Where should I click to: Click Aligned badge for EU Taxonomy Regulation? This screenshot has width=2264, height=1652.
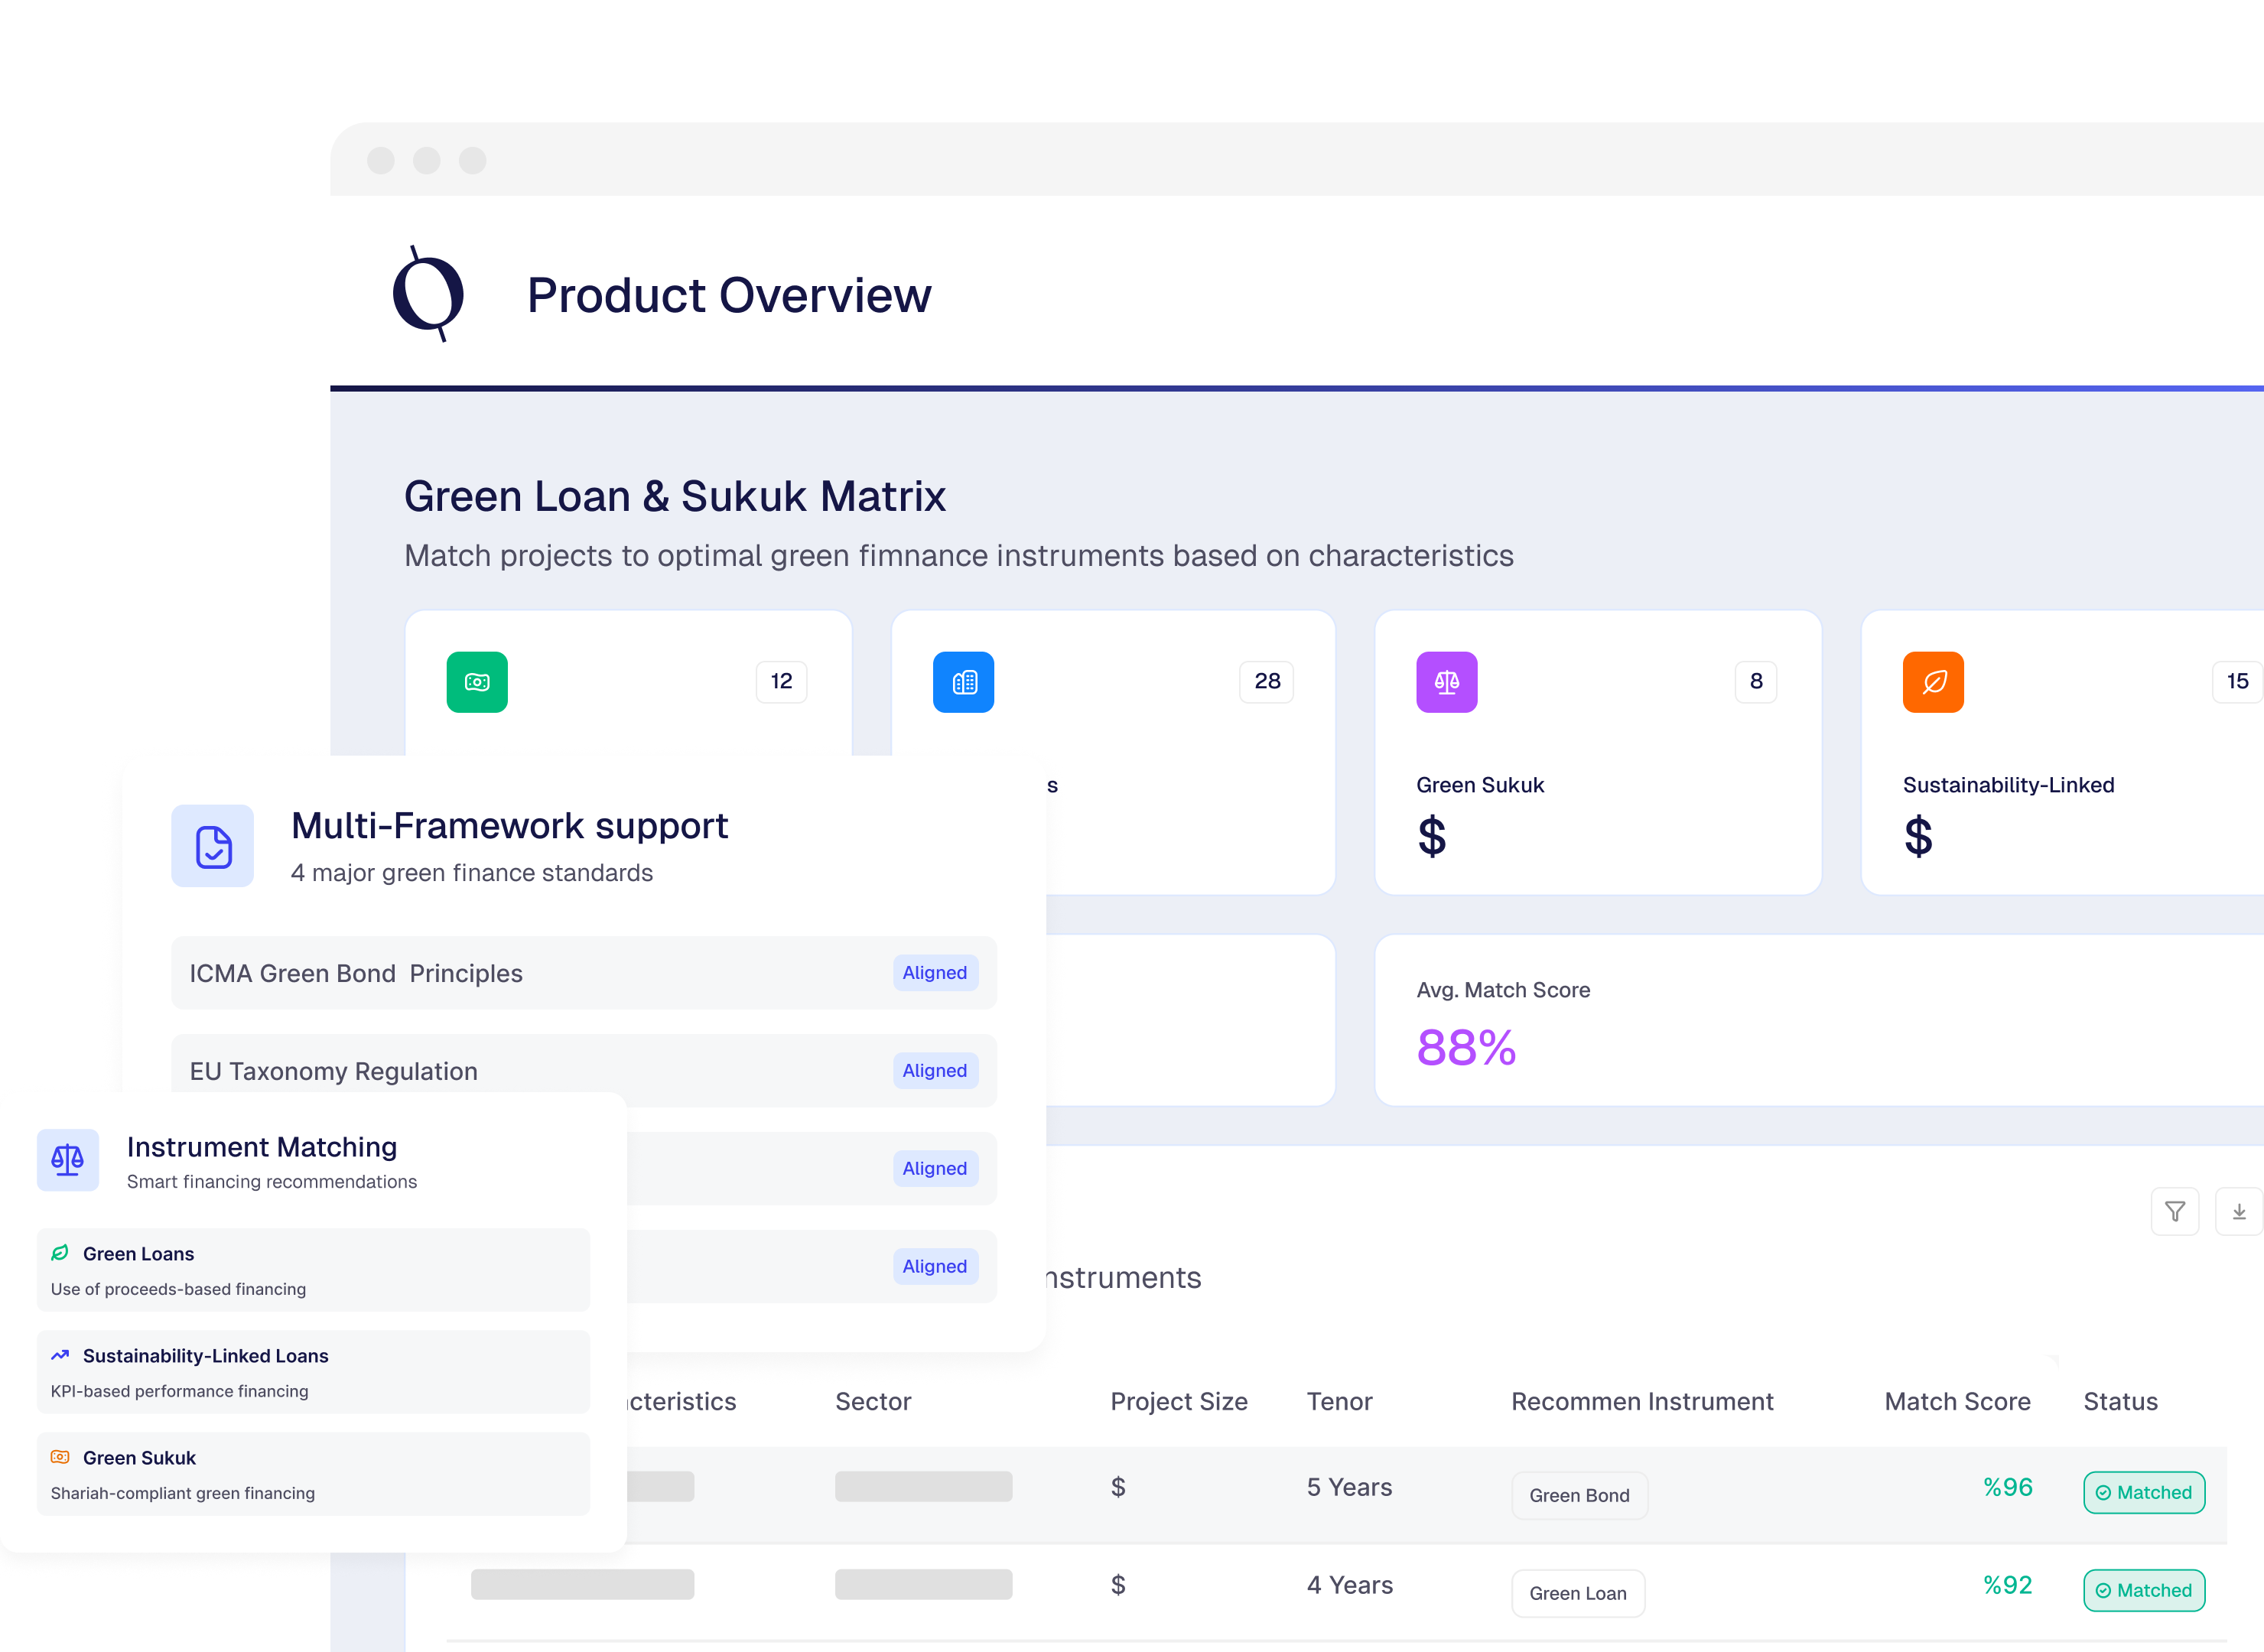tap(934, 1071)
